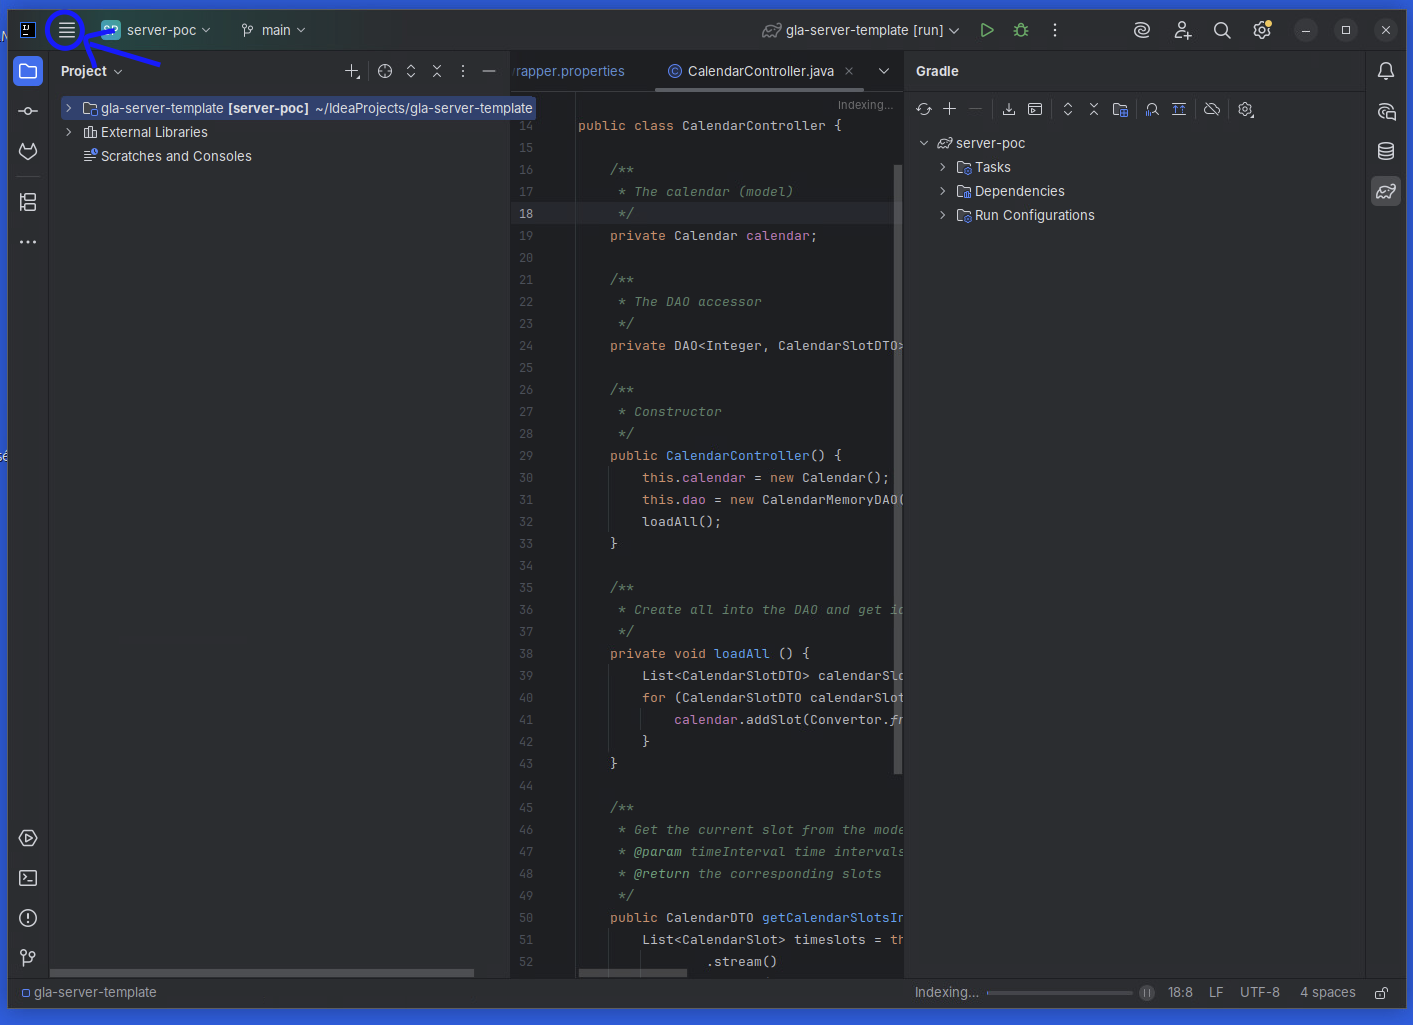Image resolution: width=1413 pixels, height=1025 pixels.
Task: Click the Search Everywhere magnifier icon
Action: coord(1222,30)
